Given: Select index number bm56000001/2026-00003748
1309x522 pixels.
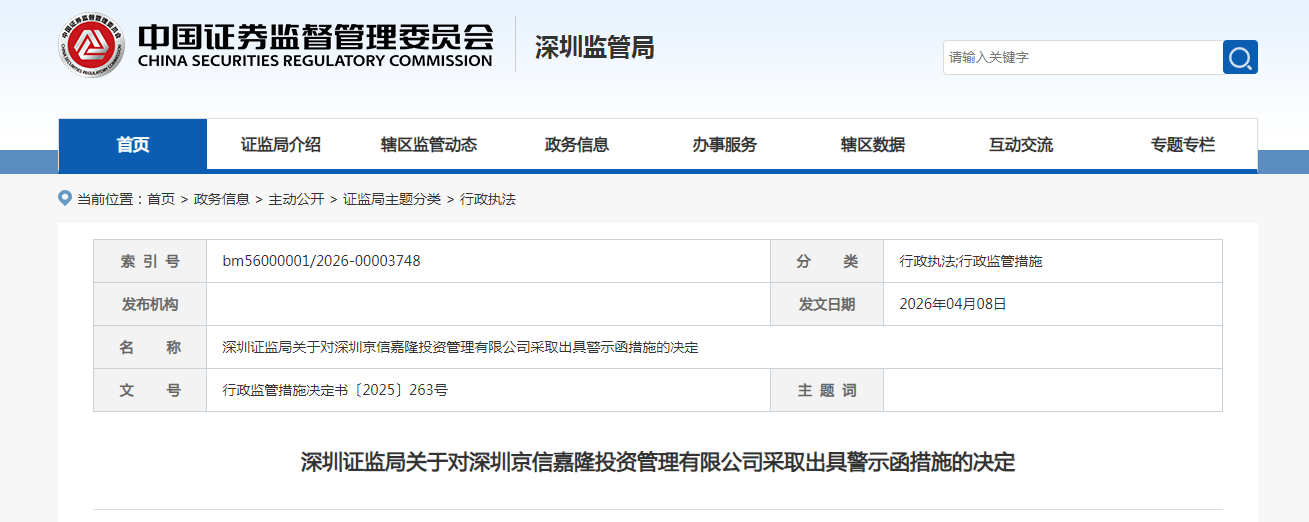Looking at the screenshot, I should pos(321,261).
